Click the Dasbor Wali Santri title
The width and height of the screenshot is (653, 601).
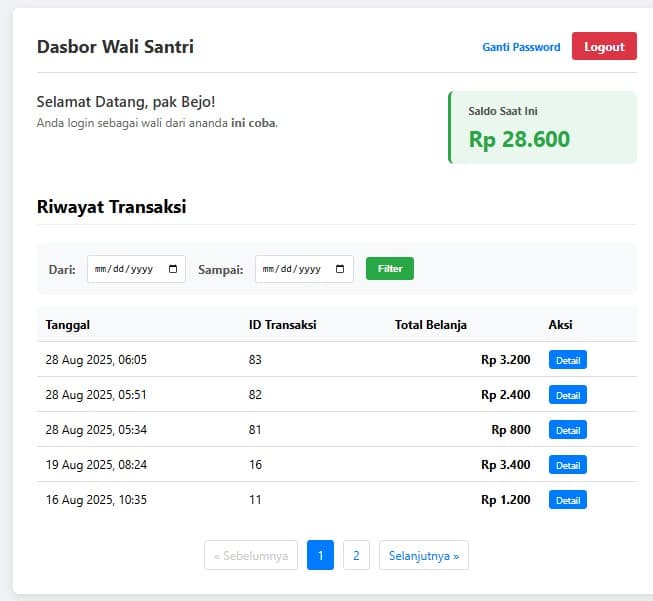tap(115, 47)
